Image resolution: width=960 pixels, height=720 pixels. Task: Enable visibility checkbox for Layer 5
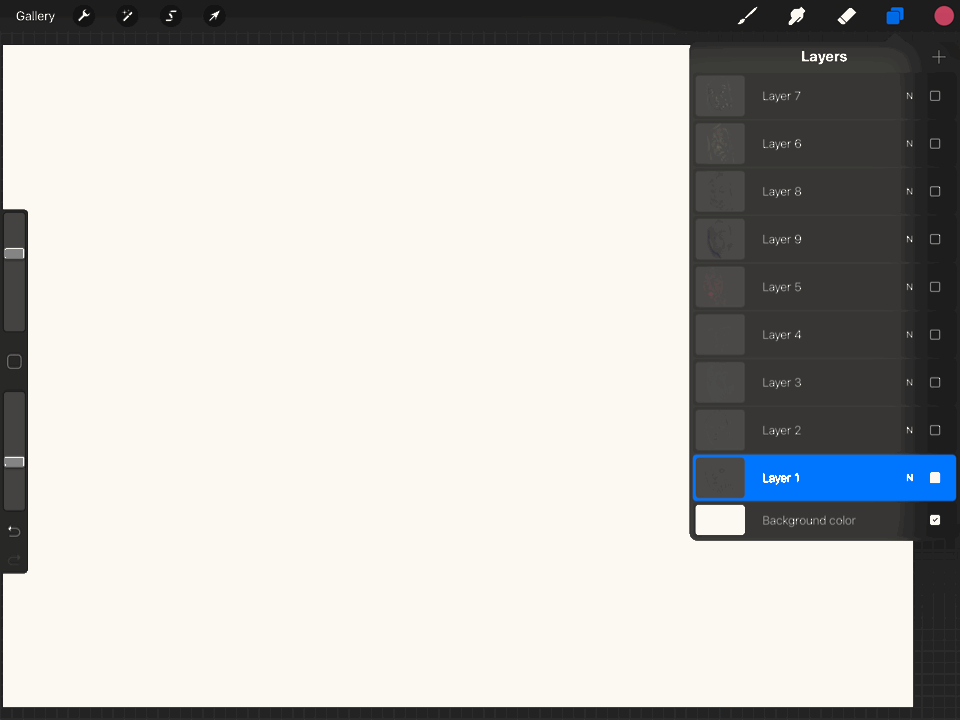[935, 287]
